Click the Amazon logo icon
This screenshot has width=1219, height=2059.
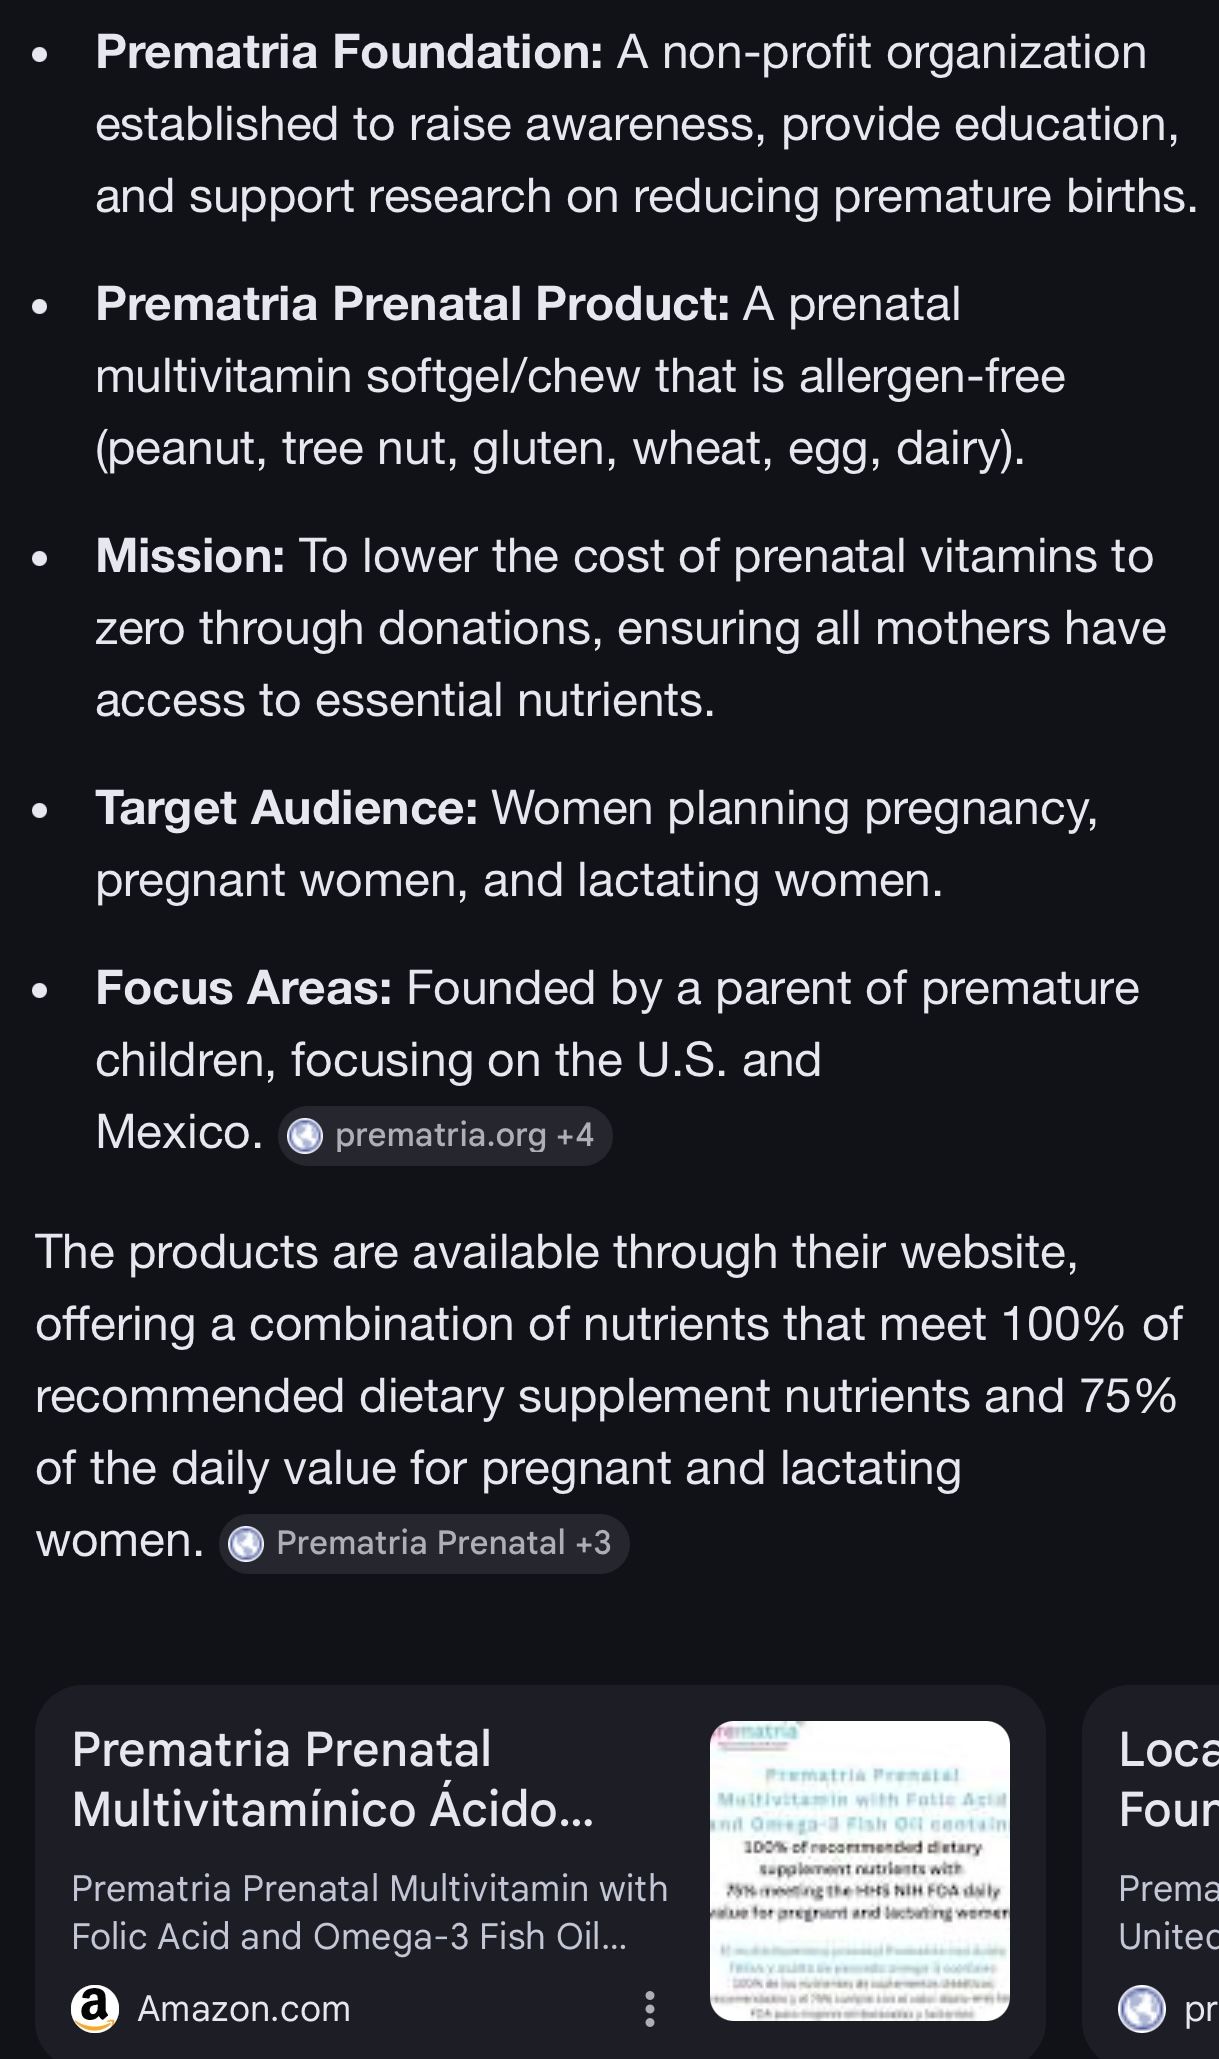[95, 2008]
